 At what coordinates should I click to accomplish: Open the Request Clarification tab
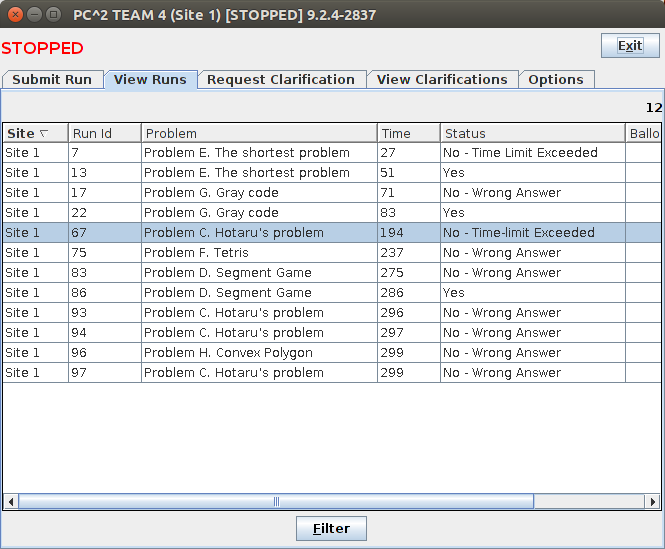click(x=281, y=80)
